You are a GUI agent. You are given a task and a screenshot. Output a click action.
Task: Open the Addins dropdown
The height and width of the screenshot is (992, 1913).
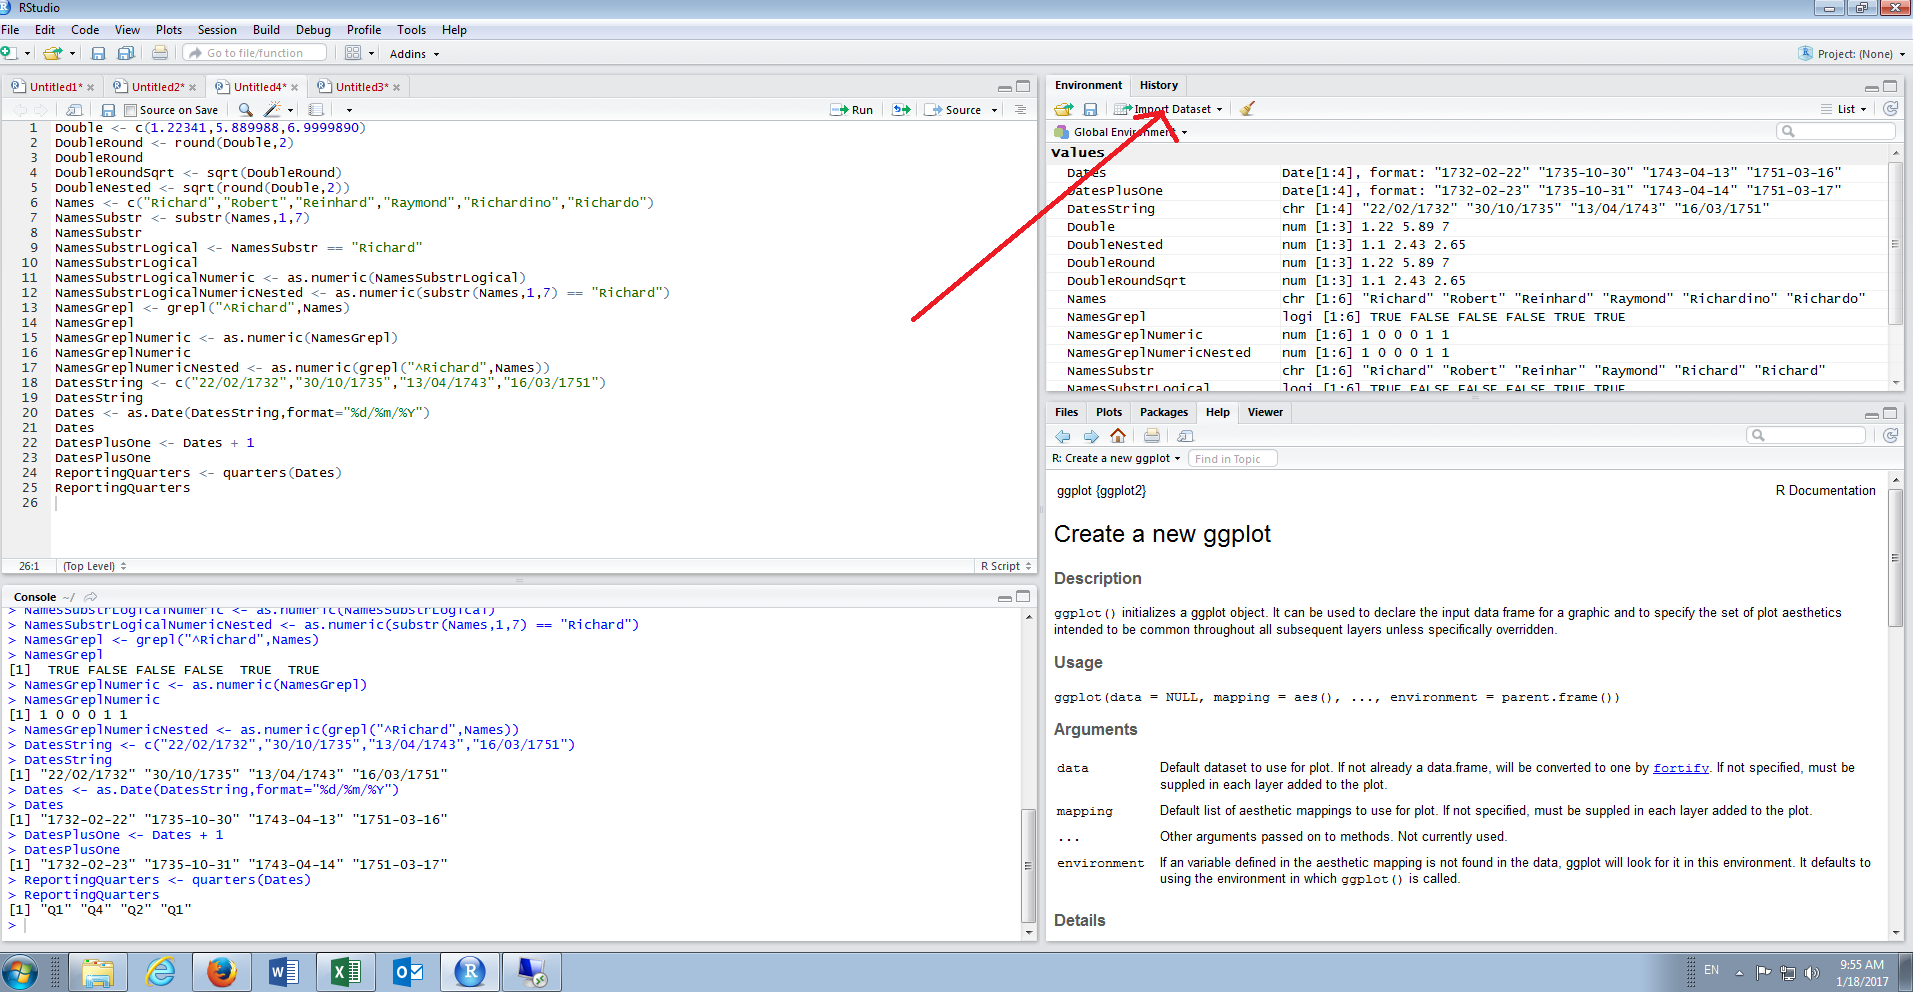pyautogui.click(x=414, y=54)
